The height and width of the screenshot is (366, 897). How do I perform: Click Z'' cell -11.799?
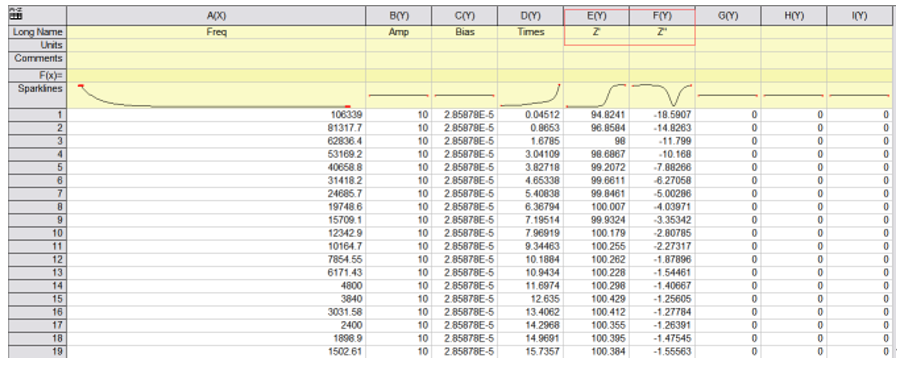[662, 141]
